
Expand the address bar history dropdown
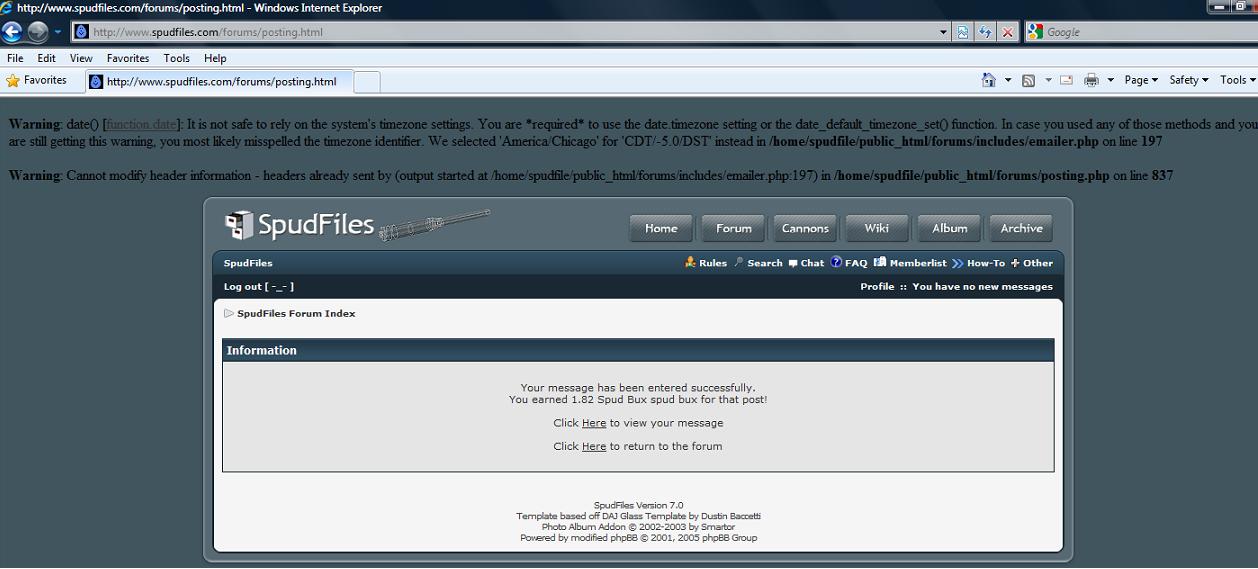[943, 32]
